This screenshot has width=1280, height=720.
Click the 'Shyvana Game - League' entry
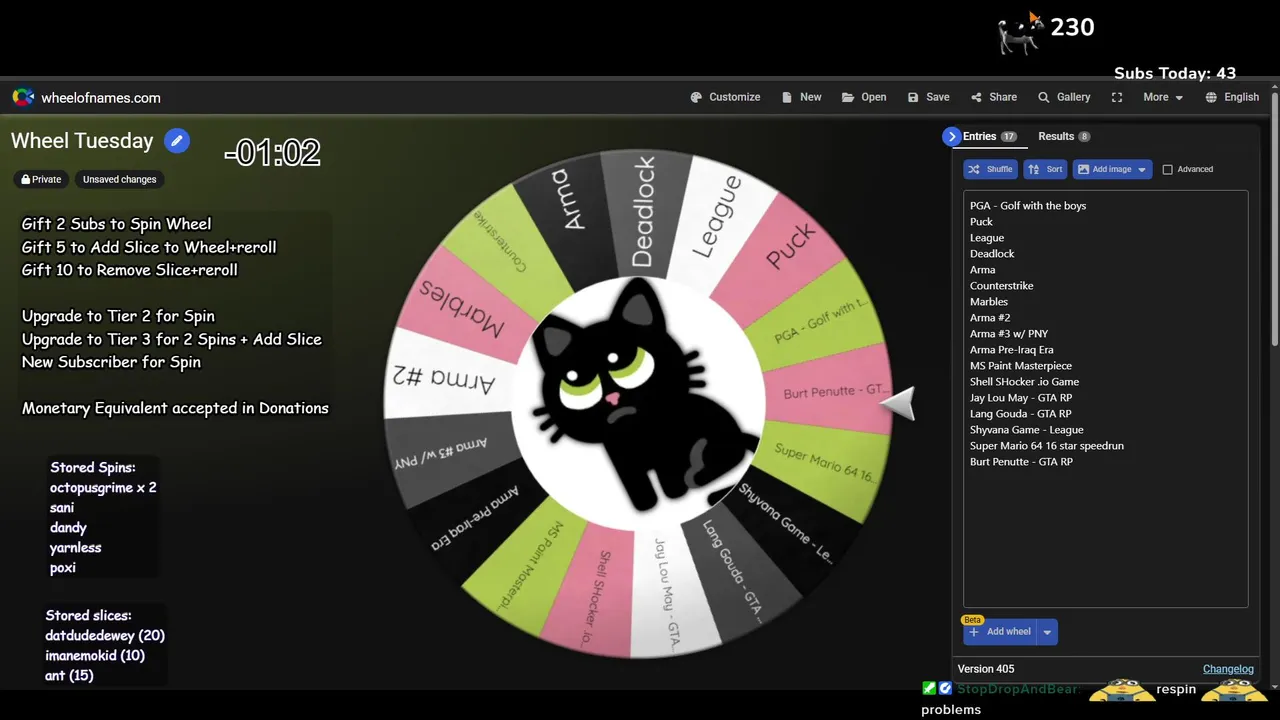pyautogui.click(x=1026, y=430)
